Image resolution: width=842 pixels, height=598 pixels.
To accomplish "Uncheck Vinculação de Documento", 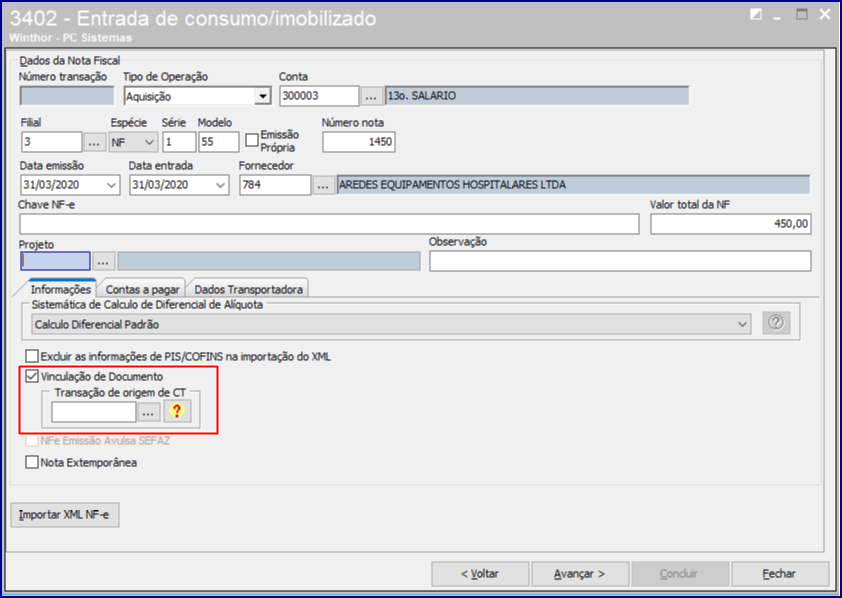I will click(x=32, y=376).
